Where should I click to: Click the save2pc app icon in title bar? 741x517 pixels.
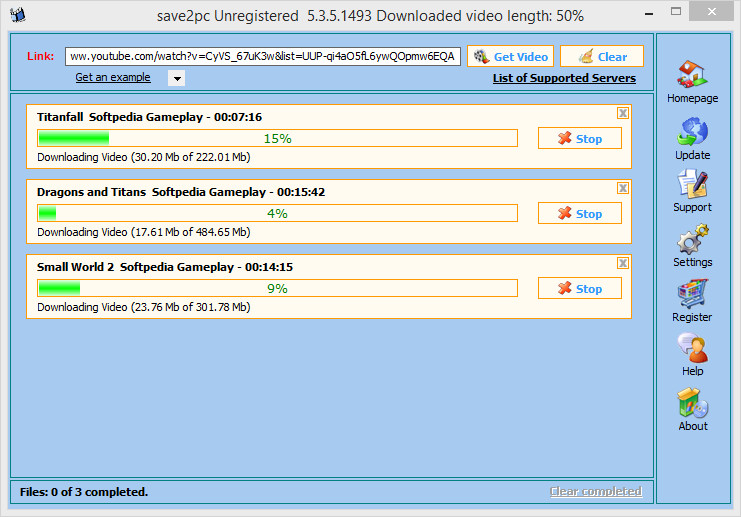coord(18,15)
